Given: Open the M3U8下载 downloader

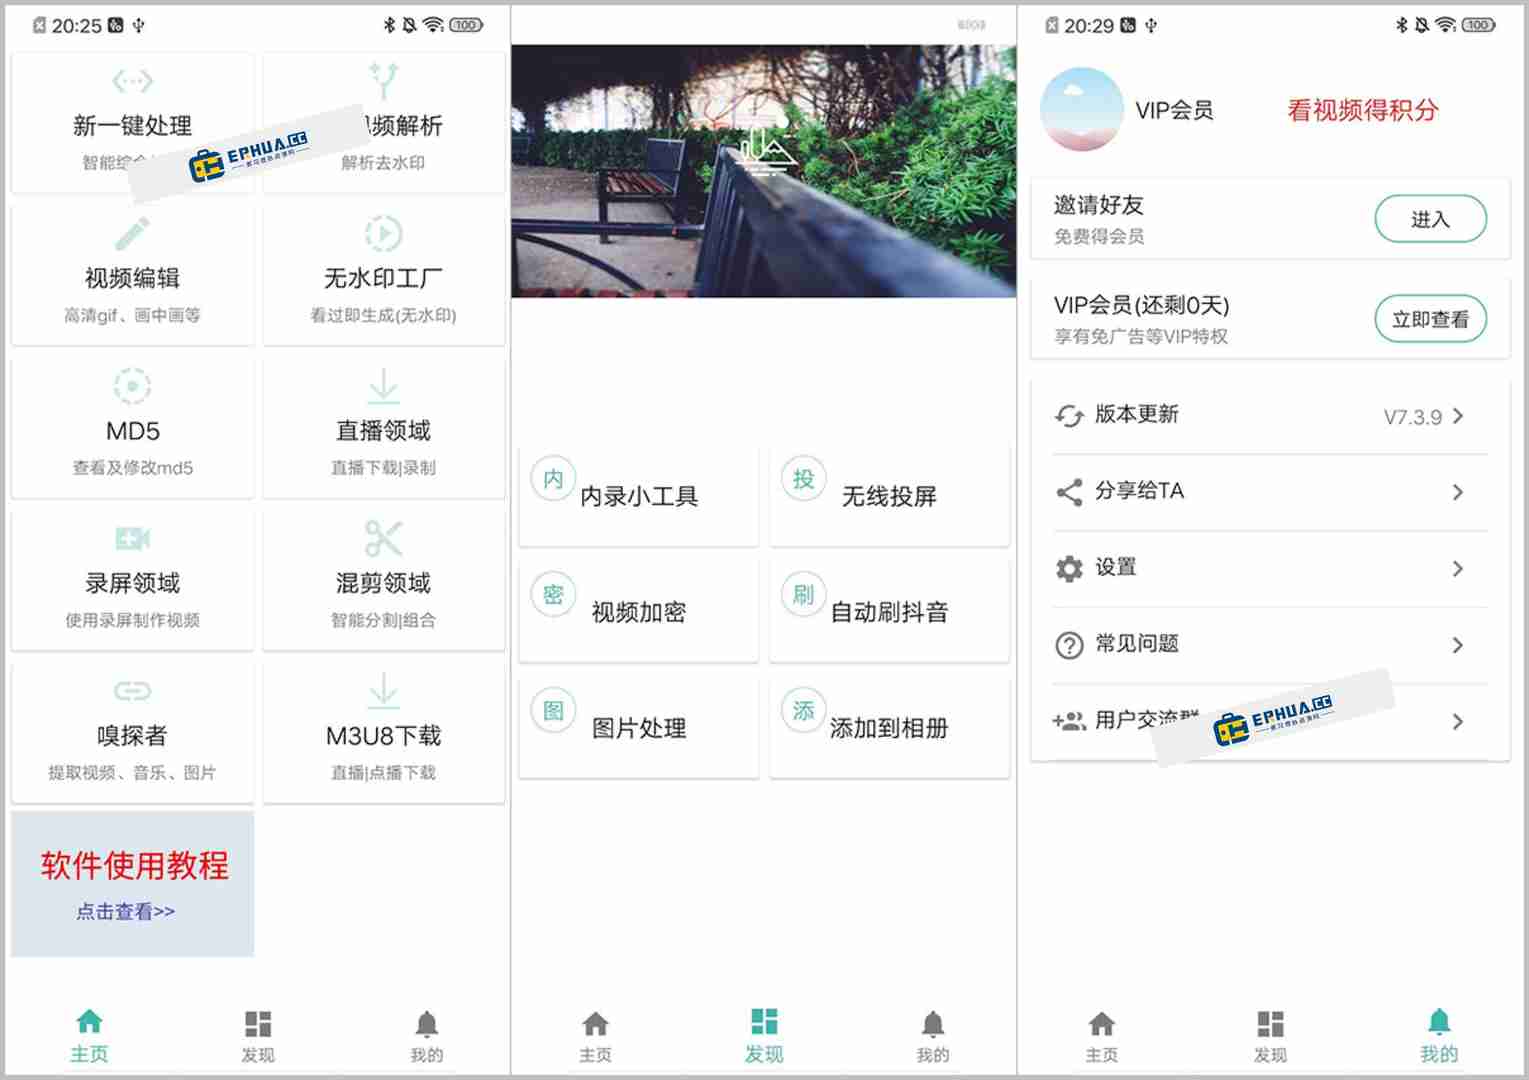Looking at the screenshot, I should pos(383,731).
